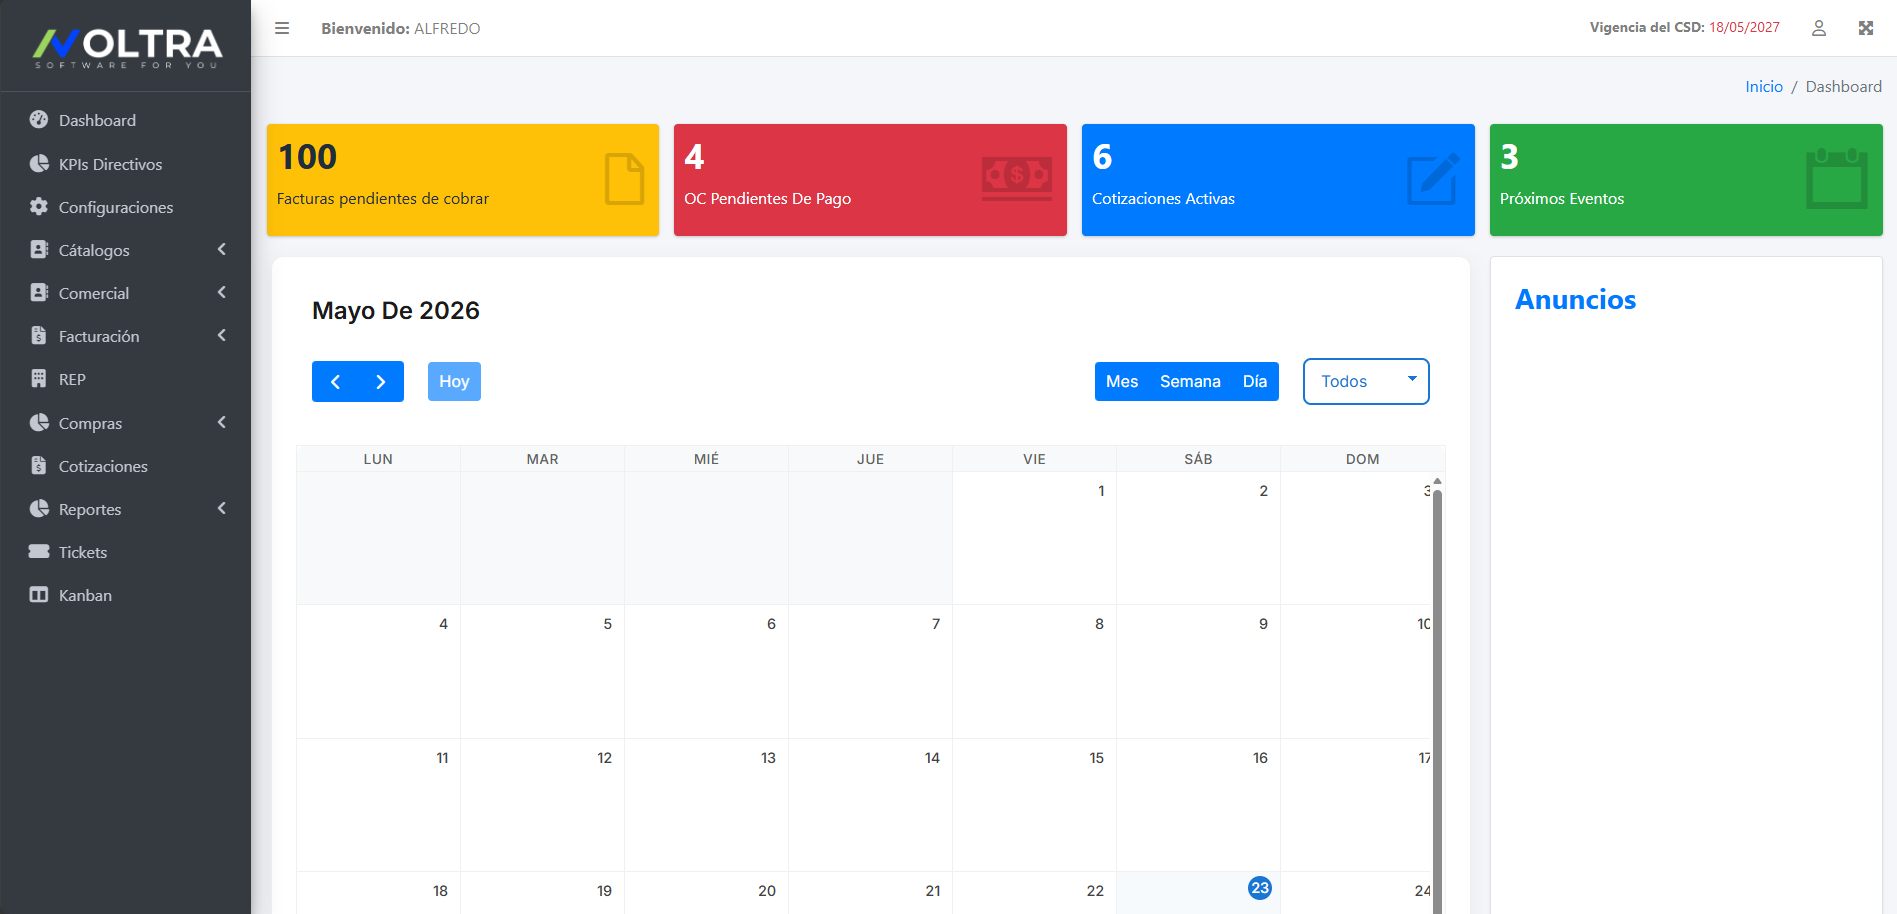
Task: Switch calendar to Día view
Action: (x=1255, y=382)
